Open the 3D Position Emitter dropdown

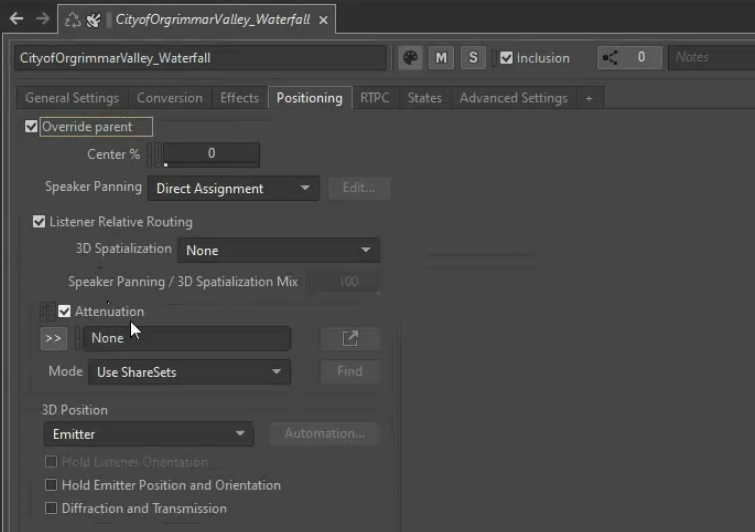click(148, 434)
